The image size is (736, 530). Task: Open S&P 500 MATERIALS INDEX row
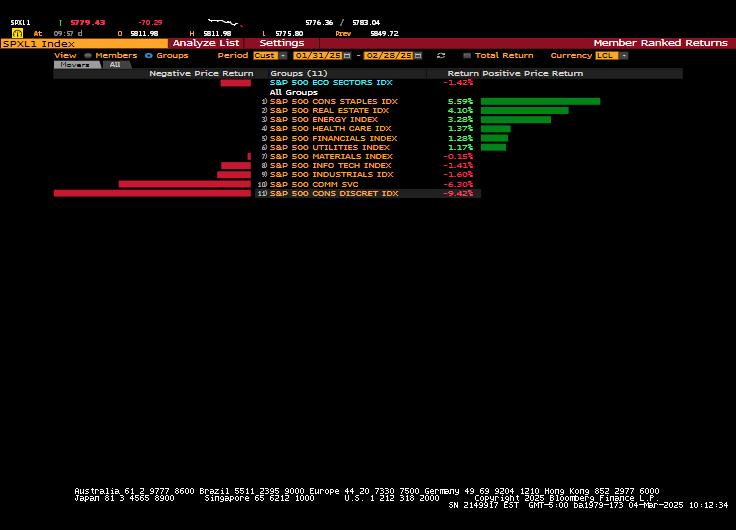click(x=331, y=157)
